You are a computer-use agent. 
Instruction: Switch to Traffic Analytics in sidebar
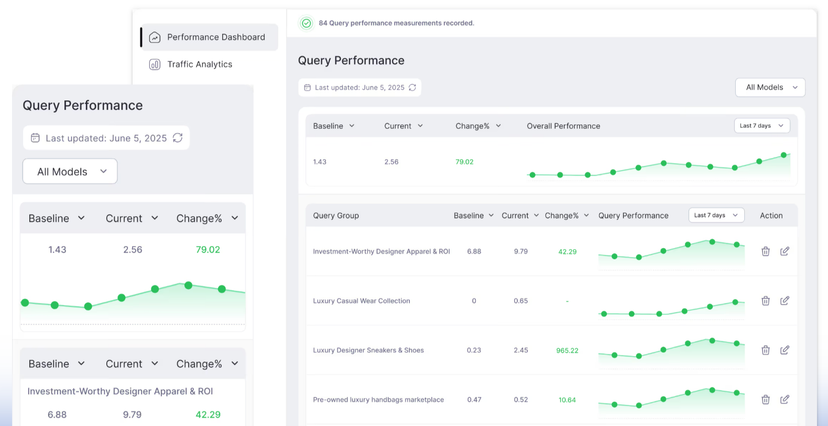point(198,64)
